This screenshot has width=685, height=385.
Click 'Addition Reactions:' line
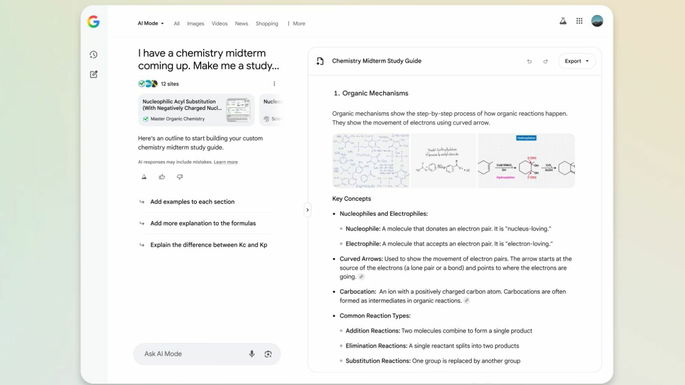[439, 331]
